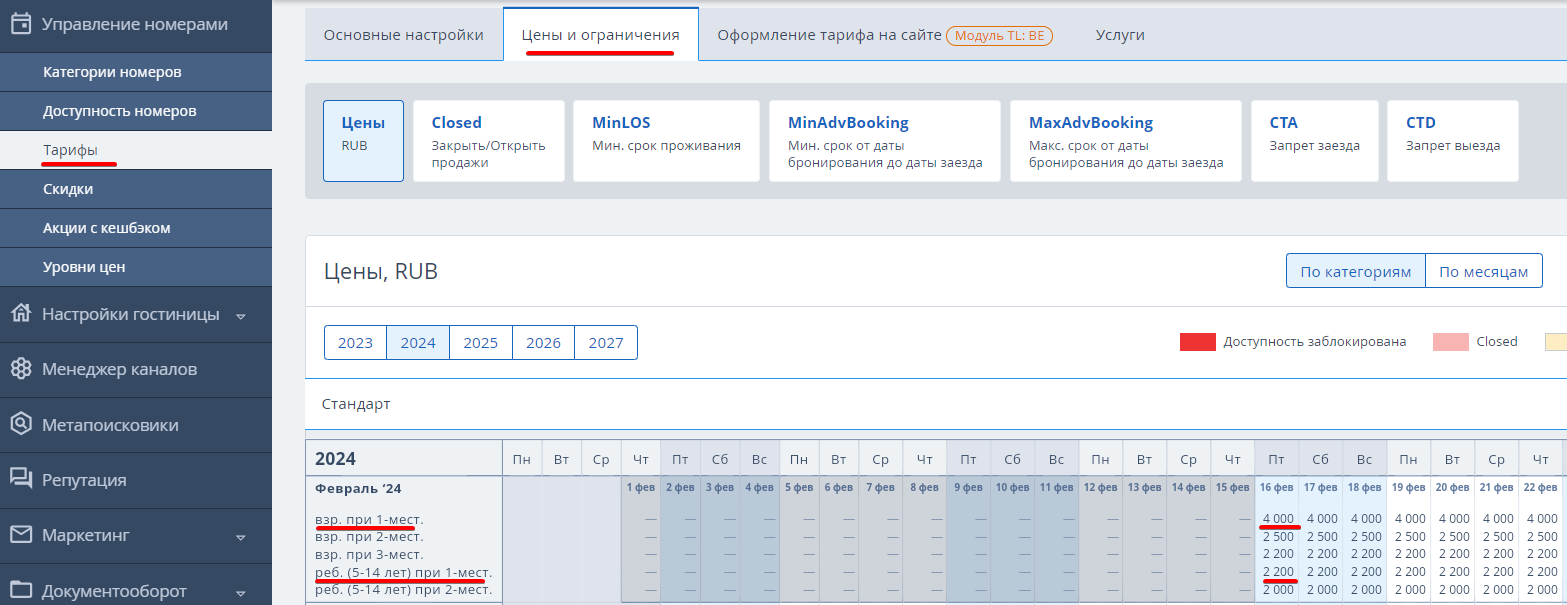Viewport: 1567px width, 605px height.
Task: Switch to the Цены и ограничения tab
Action: (x=601, y=35)
